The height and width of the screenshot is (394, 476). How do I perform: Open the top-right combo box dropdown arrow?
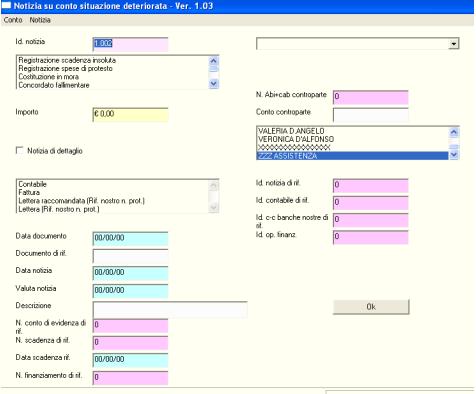point(453,44)
